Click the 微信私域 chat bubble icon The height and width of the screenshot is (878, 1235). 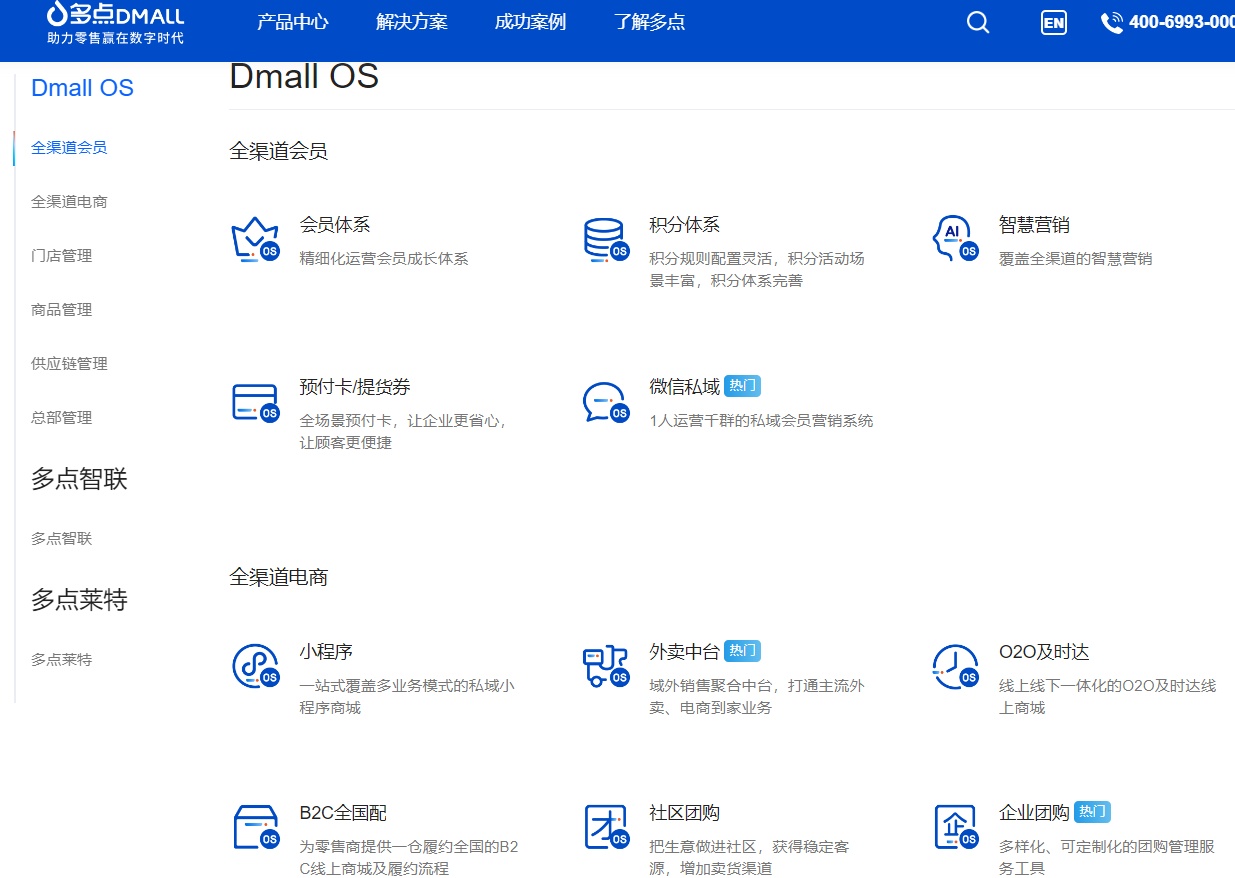coord(605,402)
